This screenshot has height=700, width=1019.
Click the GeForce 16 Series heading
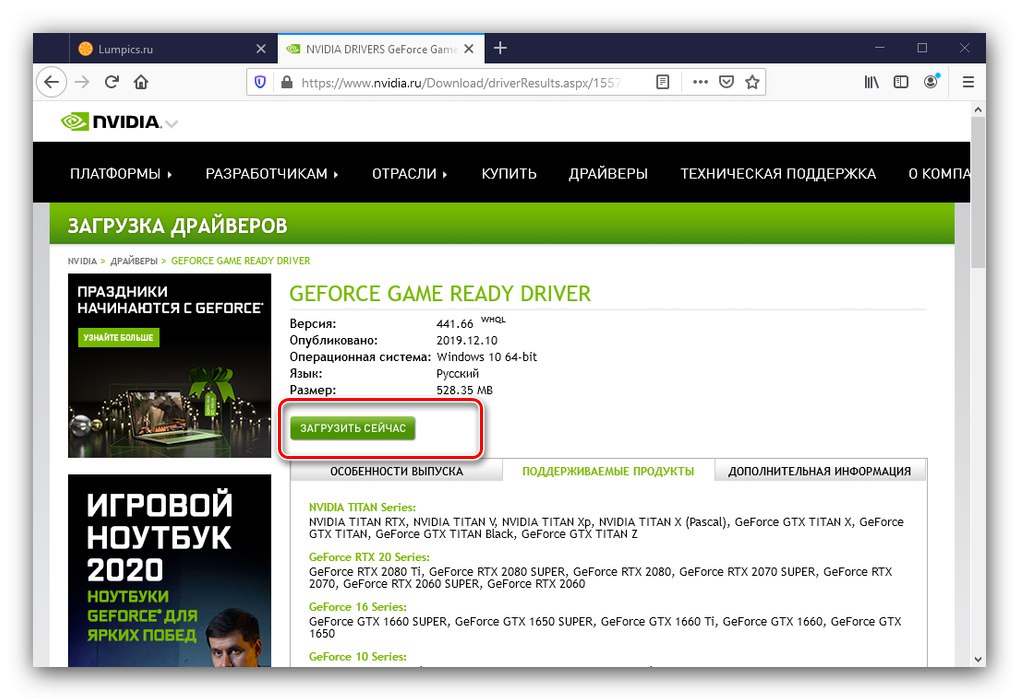357,606
